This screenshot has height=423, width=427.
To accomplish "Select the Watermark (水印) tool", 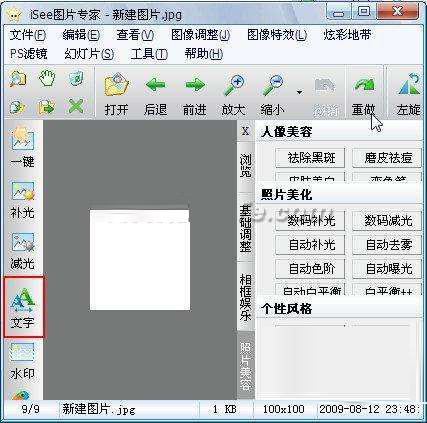I will tap(22, 361).
